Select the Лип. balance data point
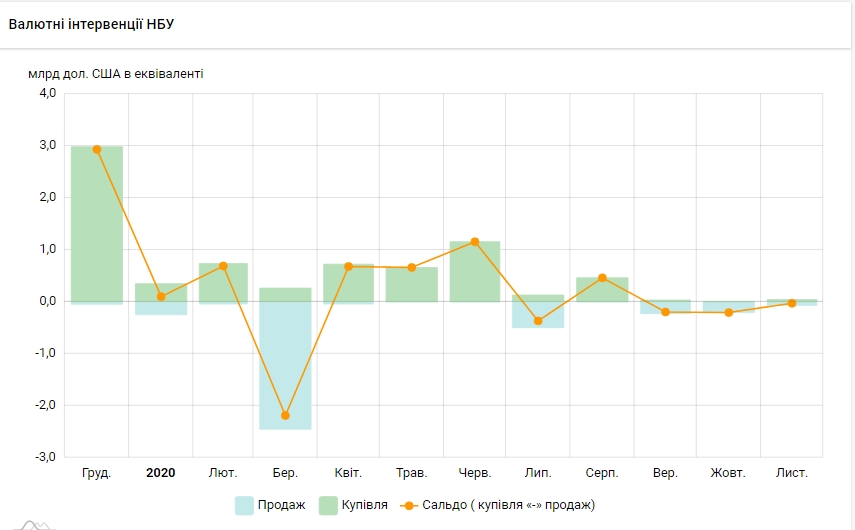This screenshot has height=530, width=855. pyautogui.click(x=538, y=321)
